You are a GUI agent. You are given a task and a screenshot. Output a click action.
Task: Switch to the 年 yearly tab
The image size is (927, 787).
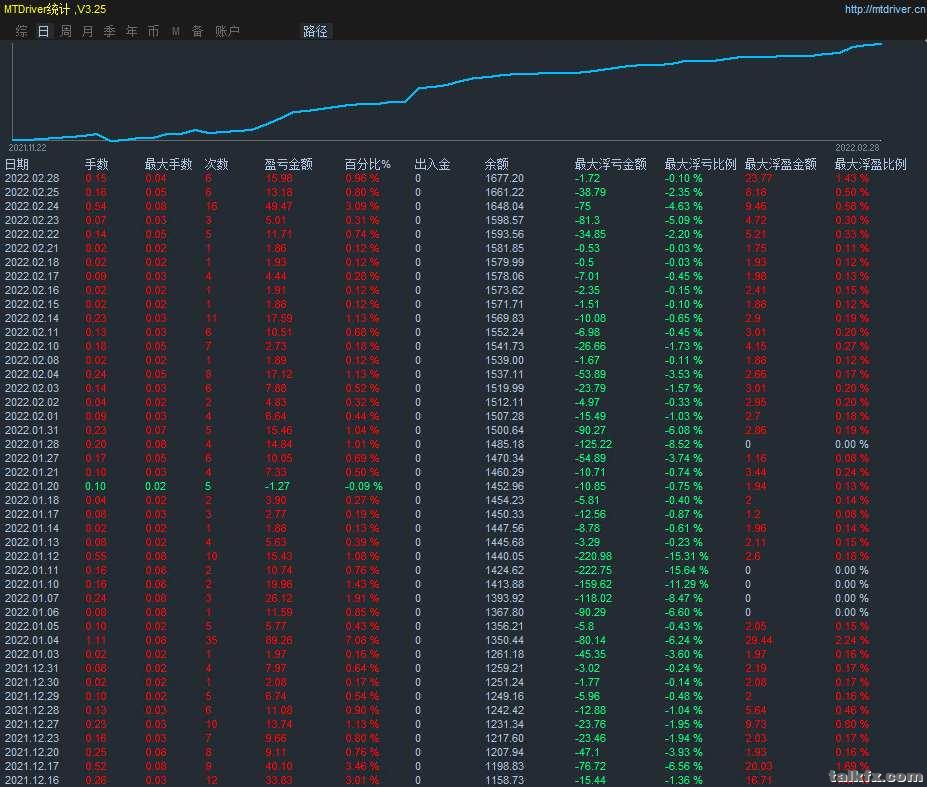click(131, 31)
